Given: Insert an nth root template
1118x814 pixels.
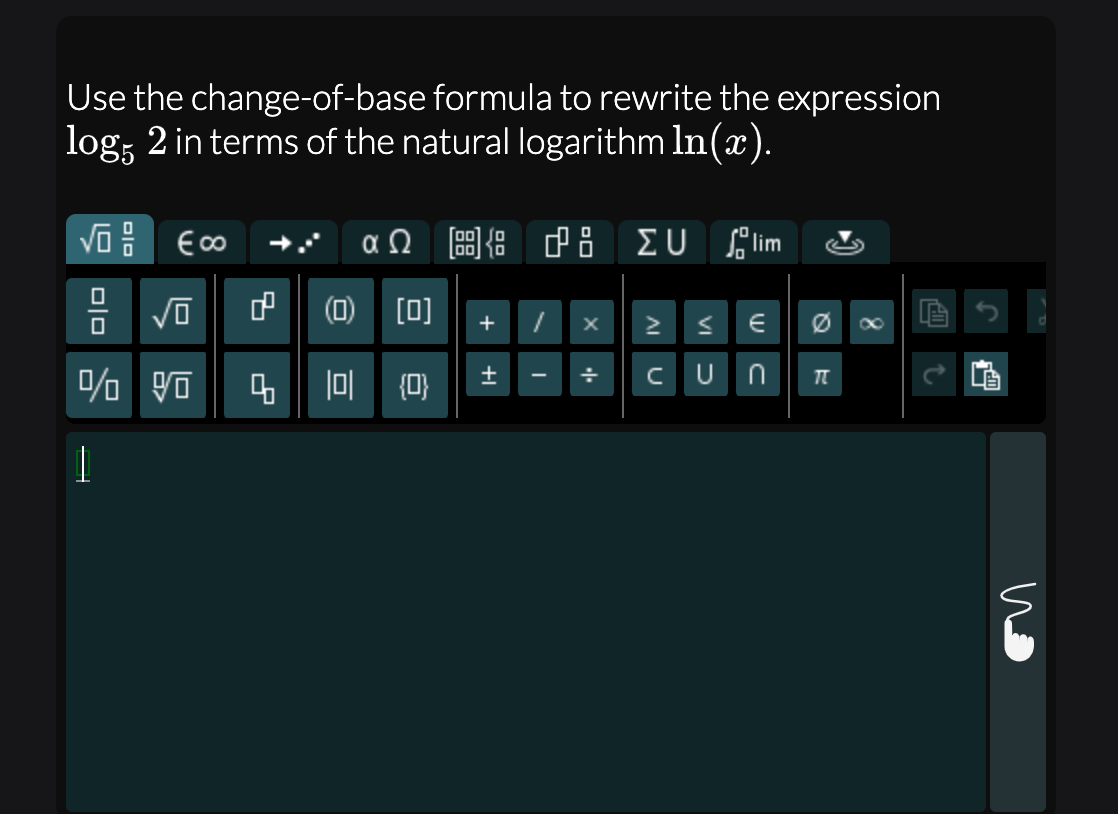Looking at the screenshot, I should pos(172,384).
